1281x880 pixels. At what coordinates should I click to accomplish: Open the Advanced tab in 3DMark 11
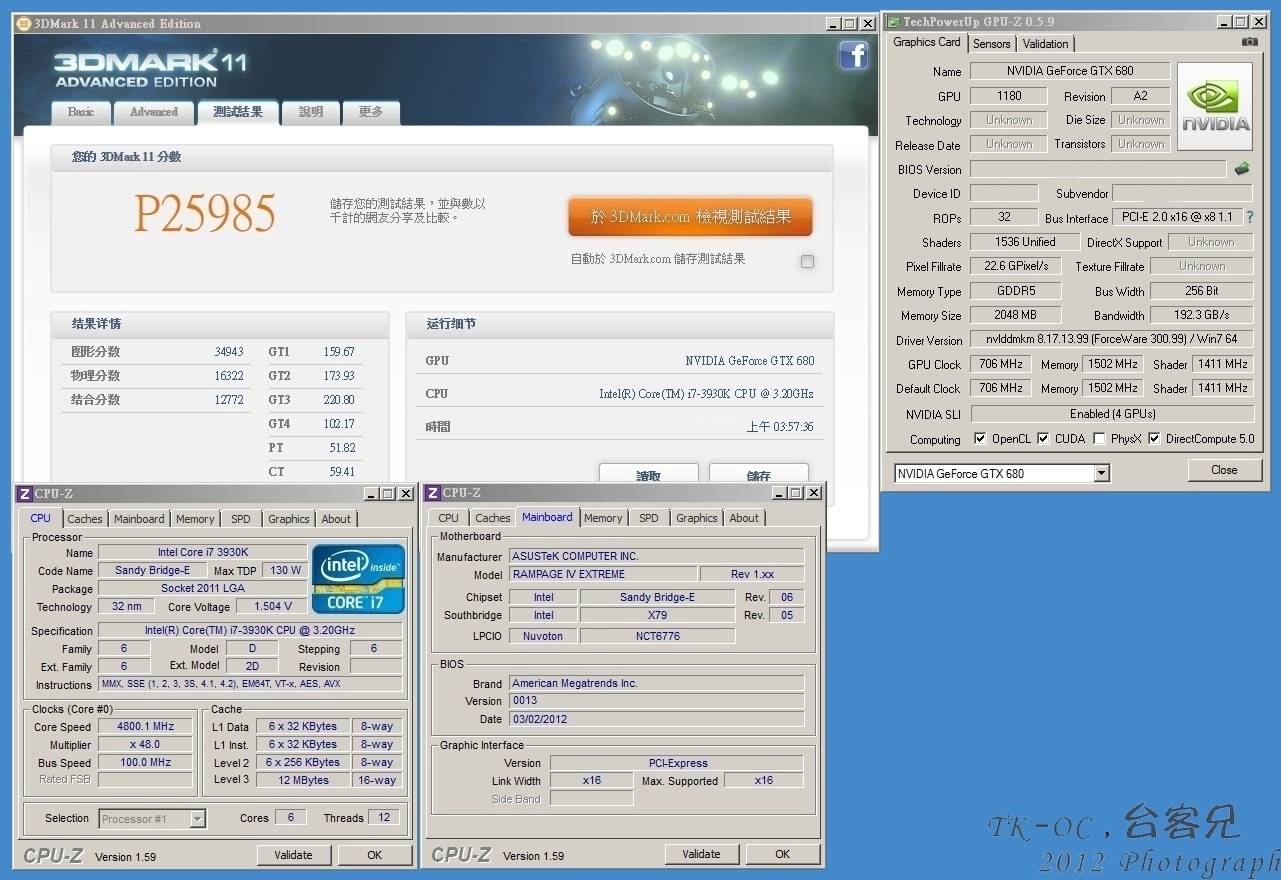pyautogui.click(x=153, y=112)
